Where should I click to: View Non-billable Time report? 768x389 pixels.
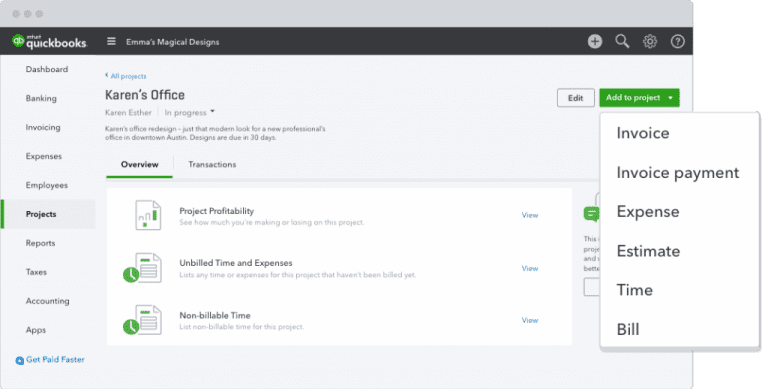coord(530,320)
